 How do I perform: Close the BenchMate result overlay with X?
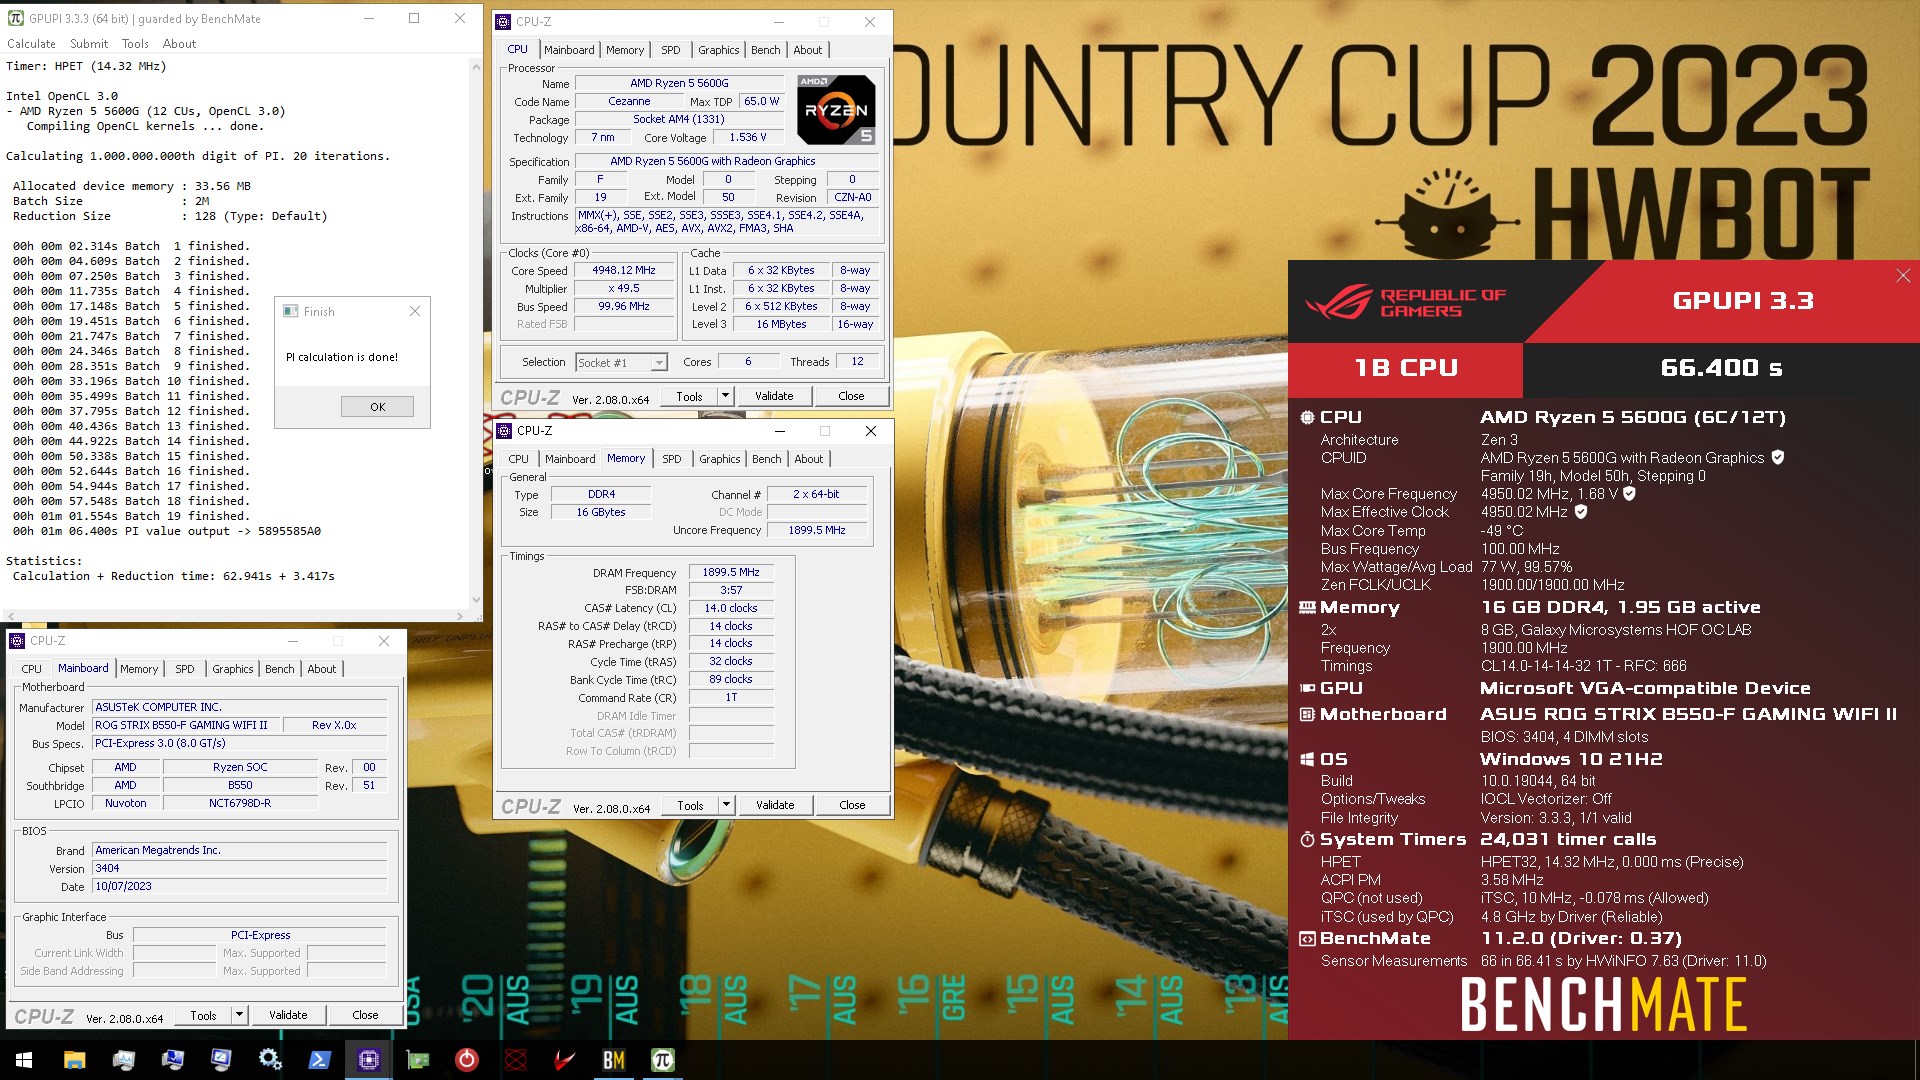coord(1903,276)
